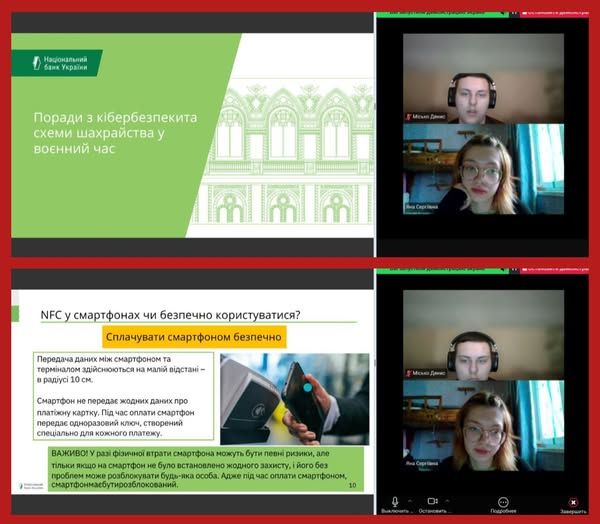Stop video using the Остановить camera icon
Image resolution: width=600 pixels, height=524 pixels.
pyautogui.click(x=432, y=501)
